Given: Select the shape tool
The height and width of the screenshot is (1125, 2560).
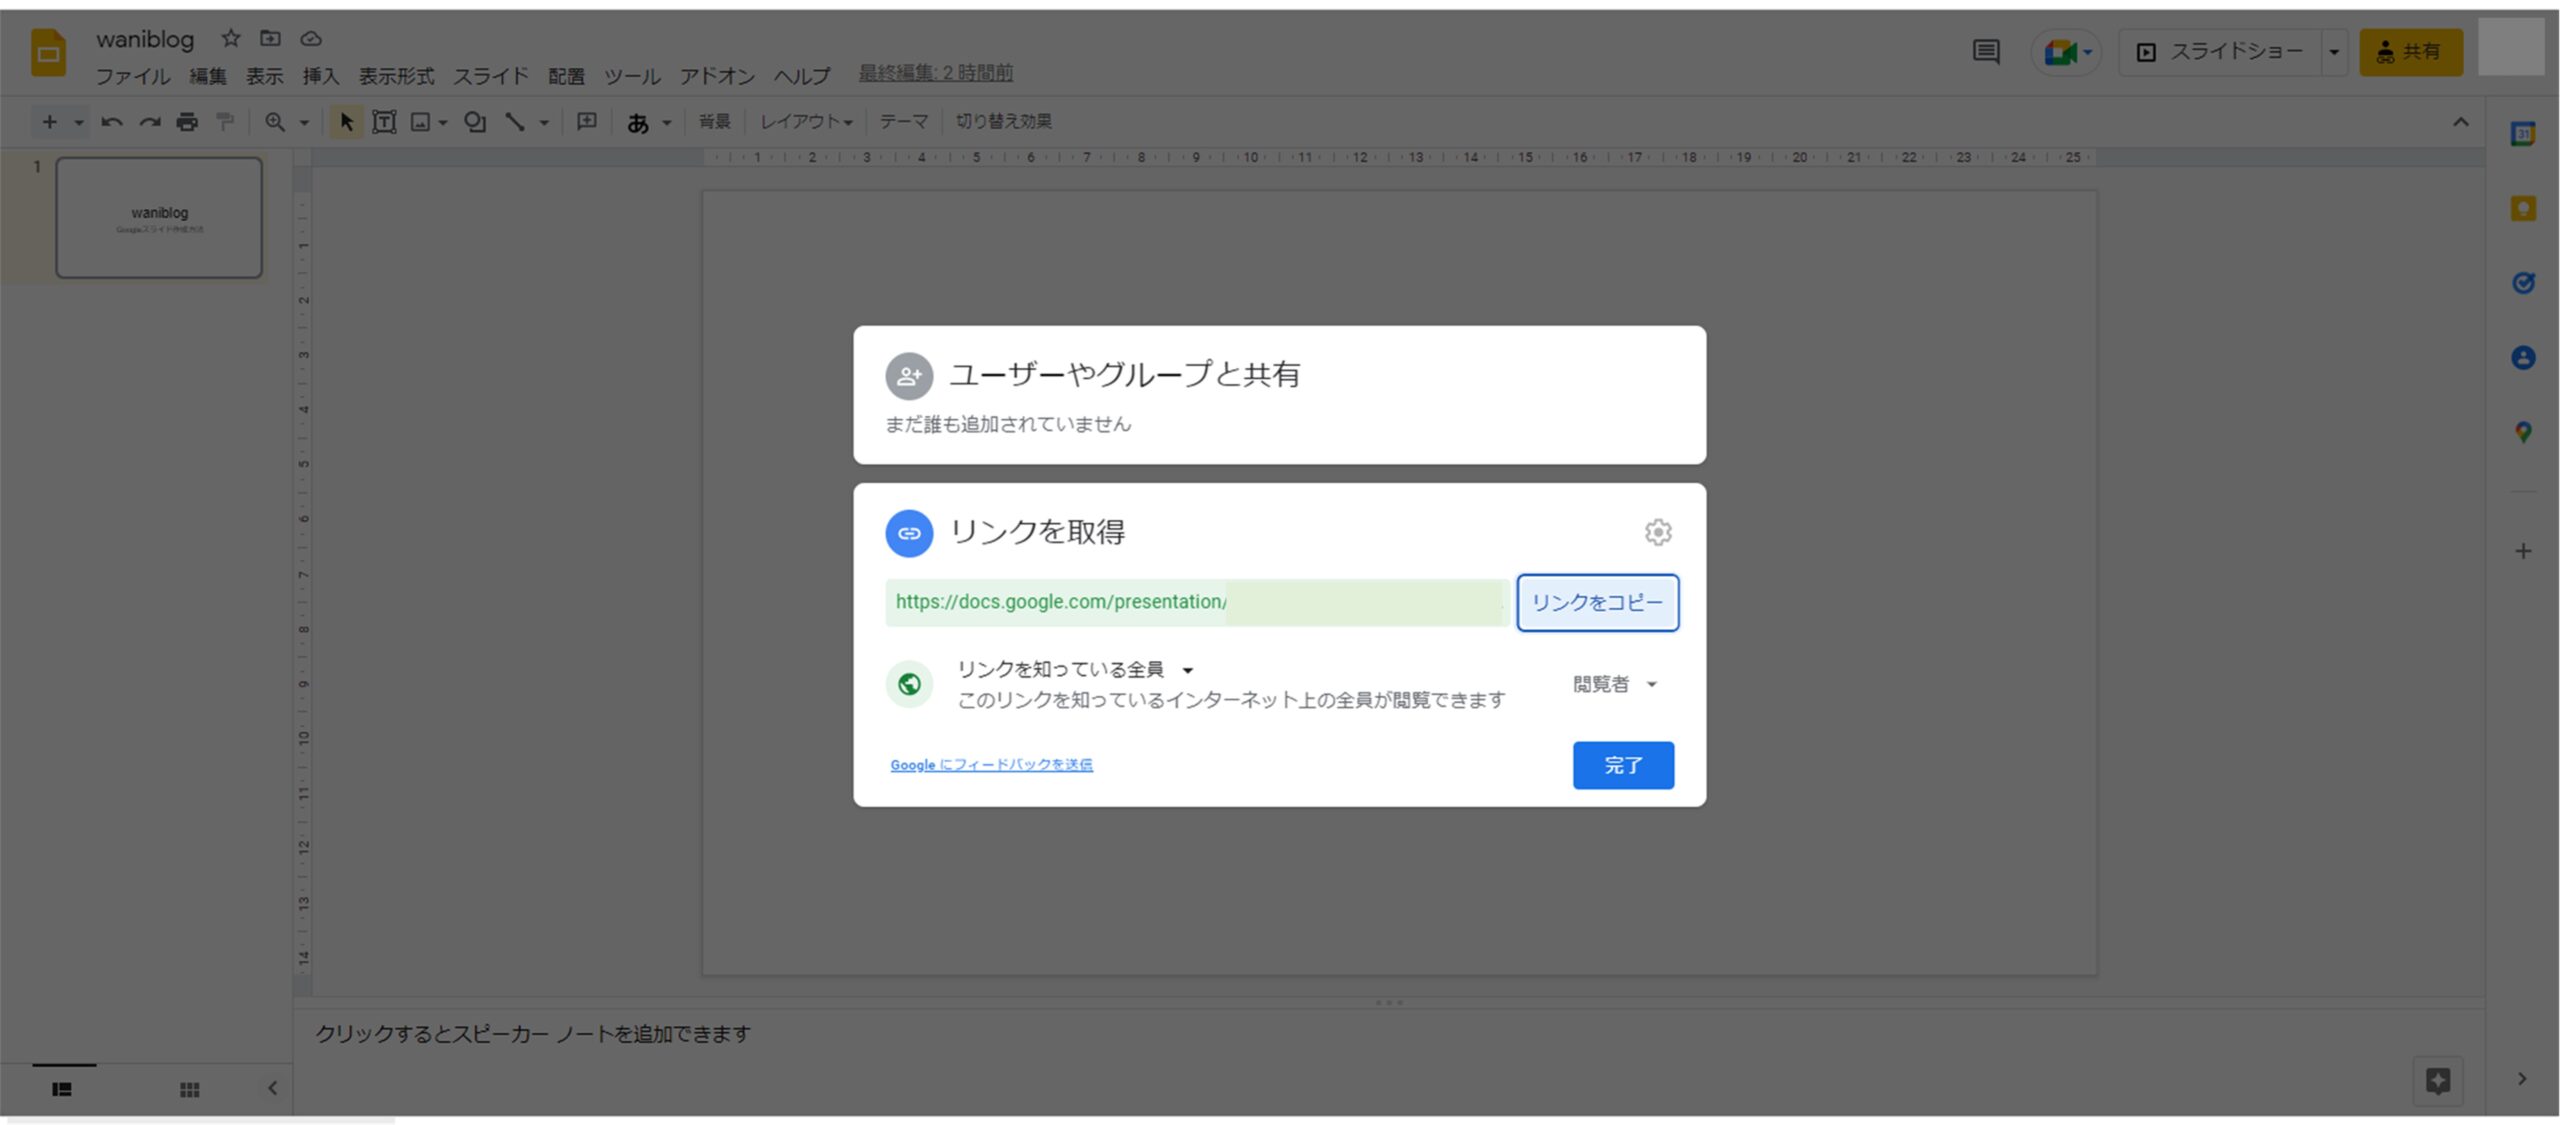Looking at the screenshot, I should pyautogui.click(x=475, y=122).
